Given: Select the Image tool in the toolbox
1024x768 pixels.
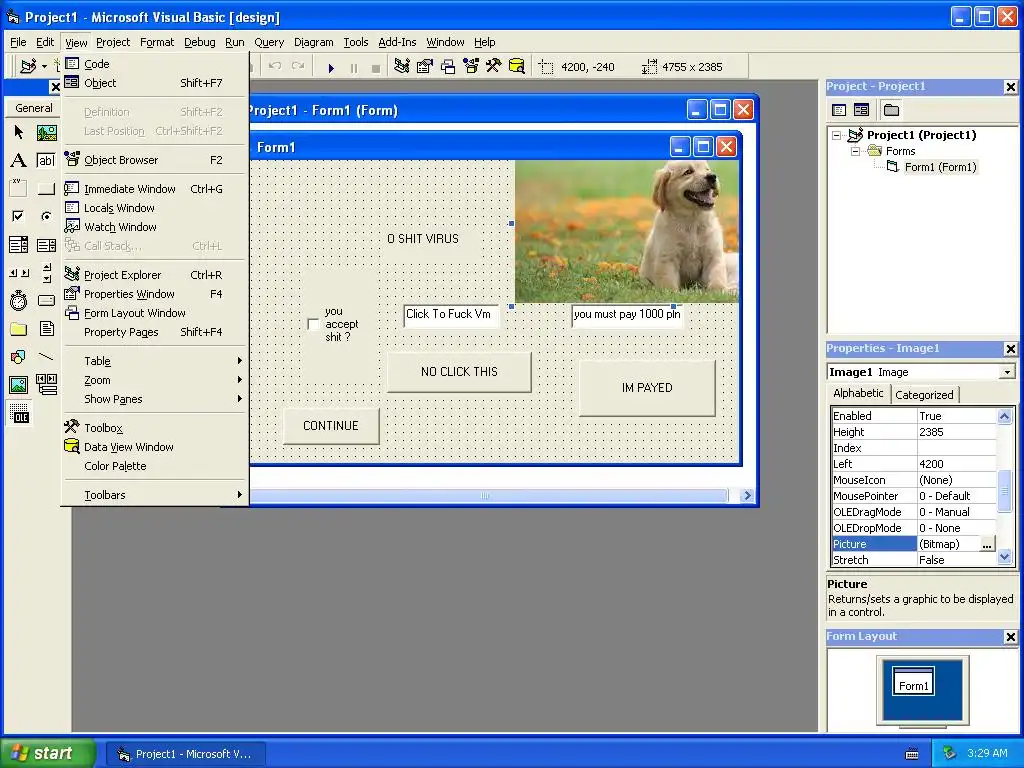Looking at the screenshot, I should point(18,385).
